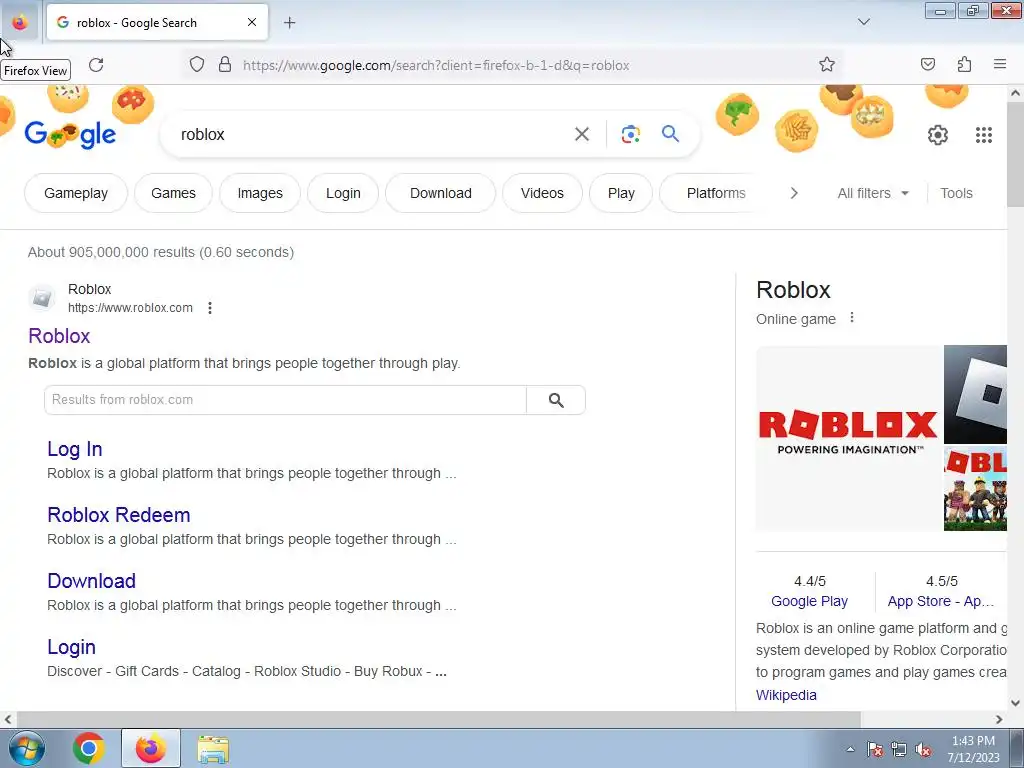Viewport: 1024px width, 768px height.
Task: Select the Gameplay filter chip
Action: tap(76, 193)
